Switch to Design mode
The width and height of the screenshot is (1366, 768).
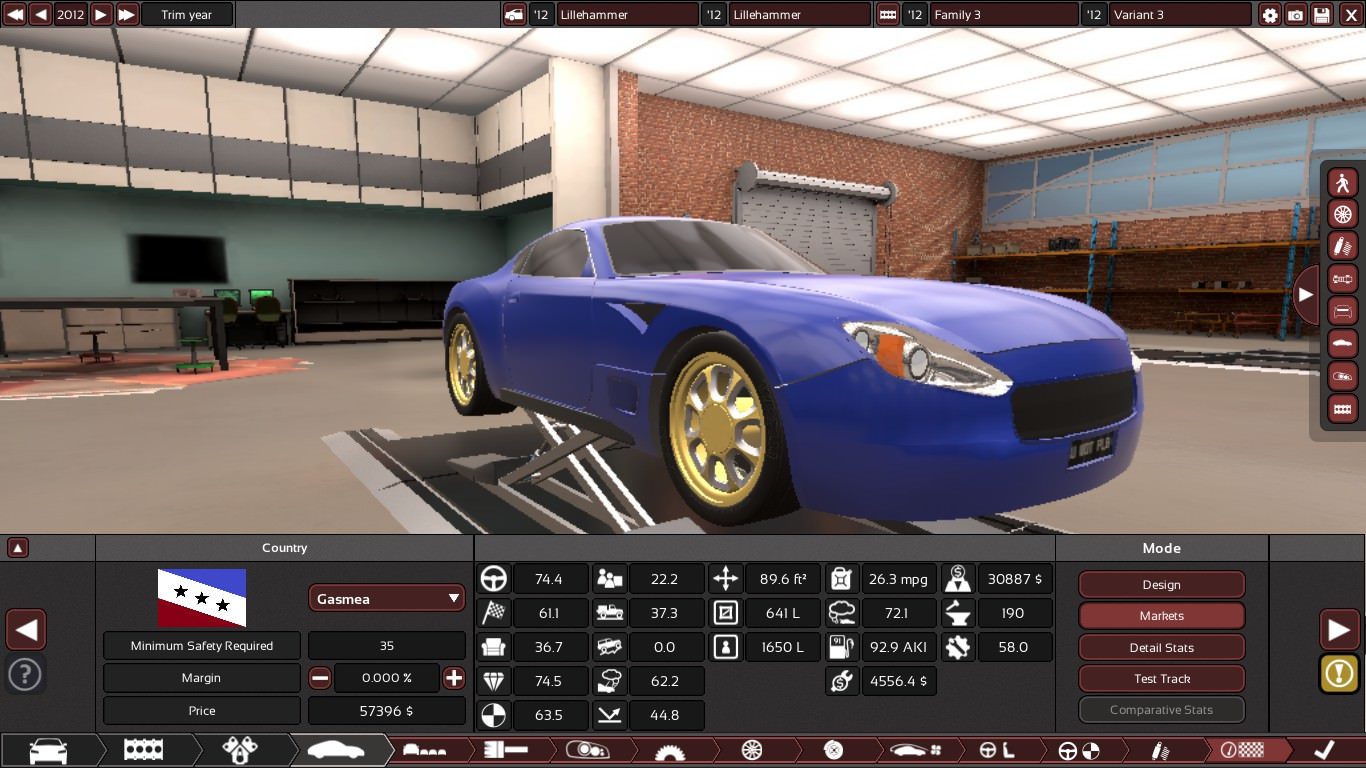(x=1162, y=585)
